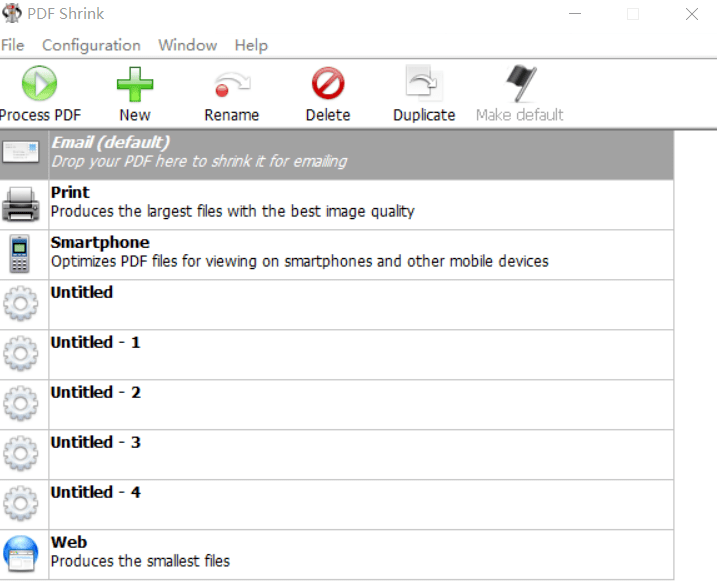The image size is (717, 585).
Task: Click the green Process PDF play icon
Action: click(39, 83)
